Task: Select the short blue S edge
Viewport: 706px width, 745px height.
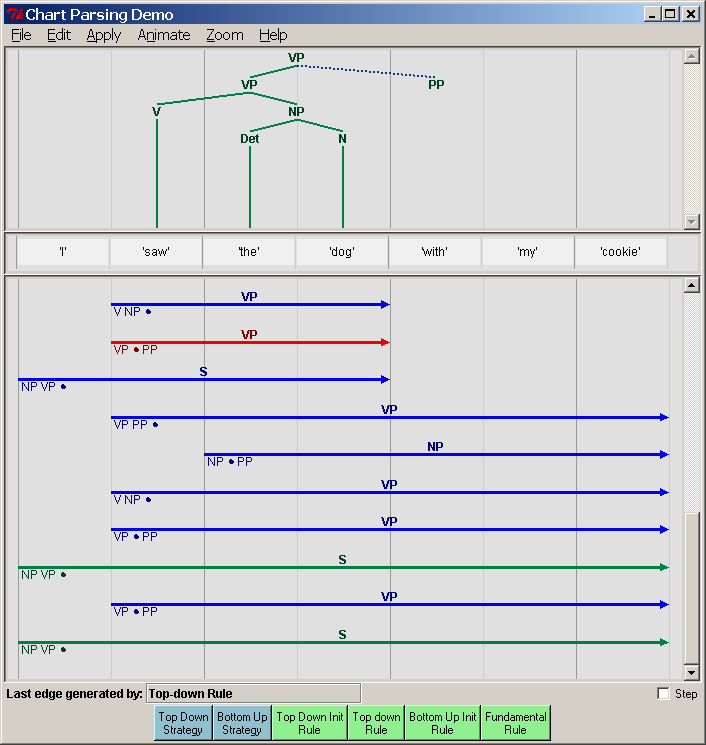Action: pyautogui.click(x=204, y=380)
